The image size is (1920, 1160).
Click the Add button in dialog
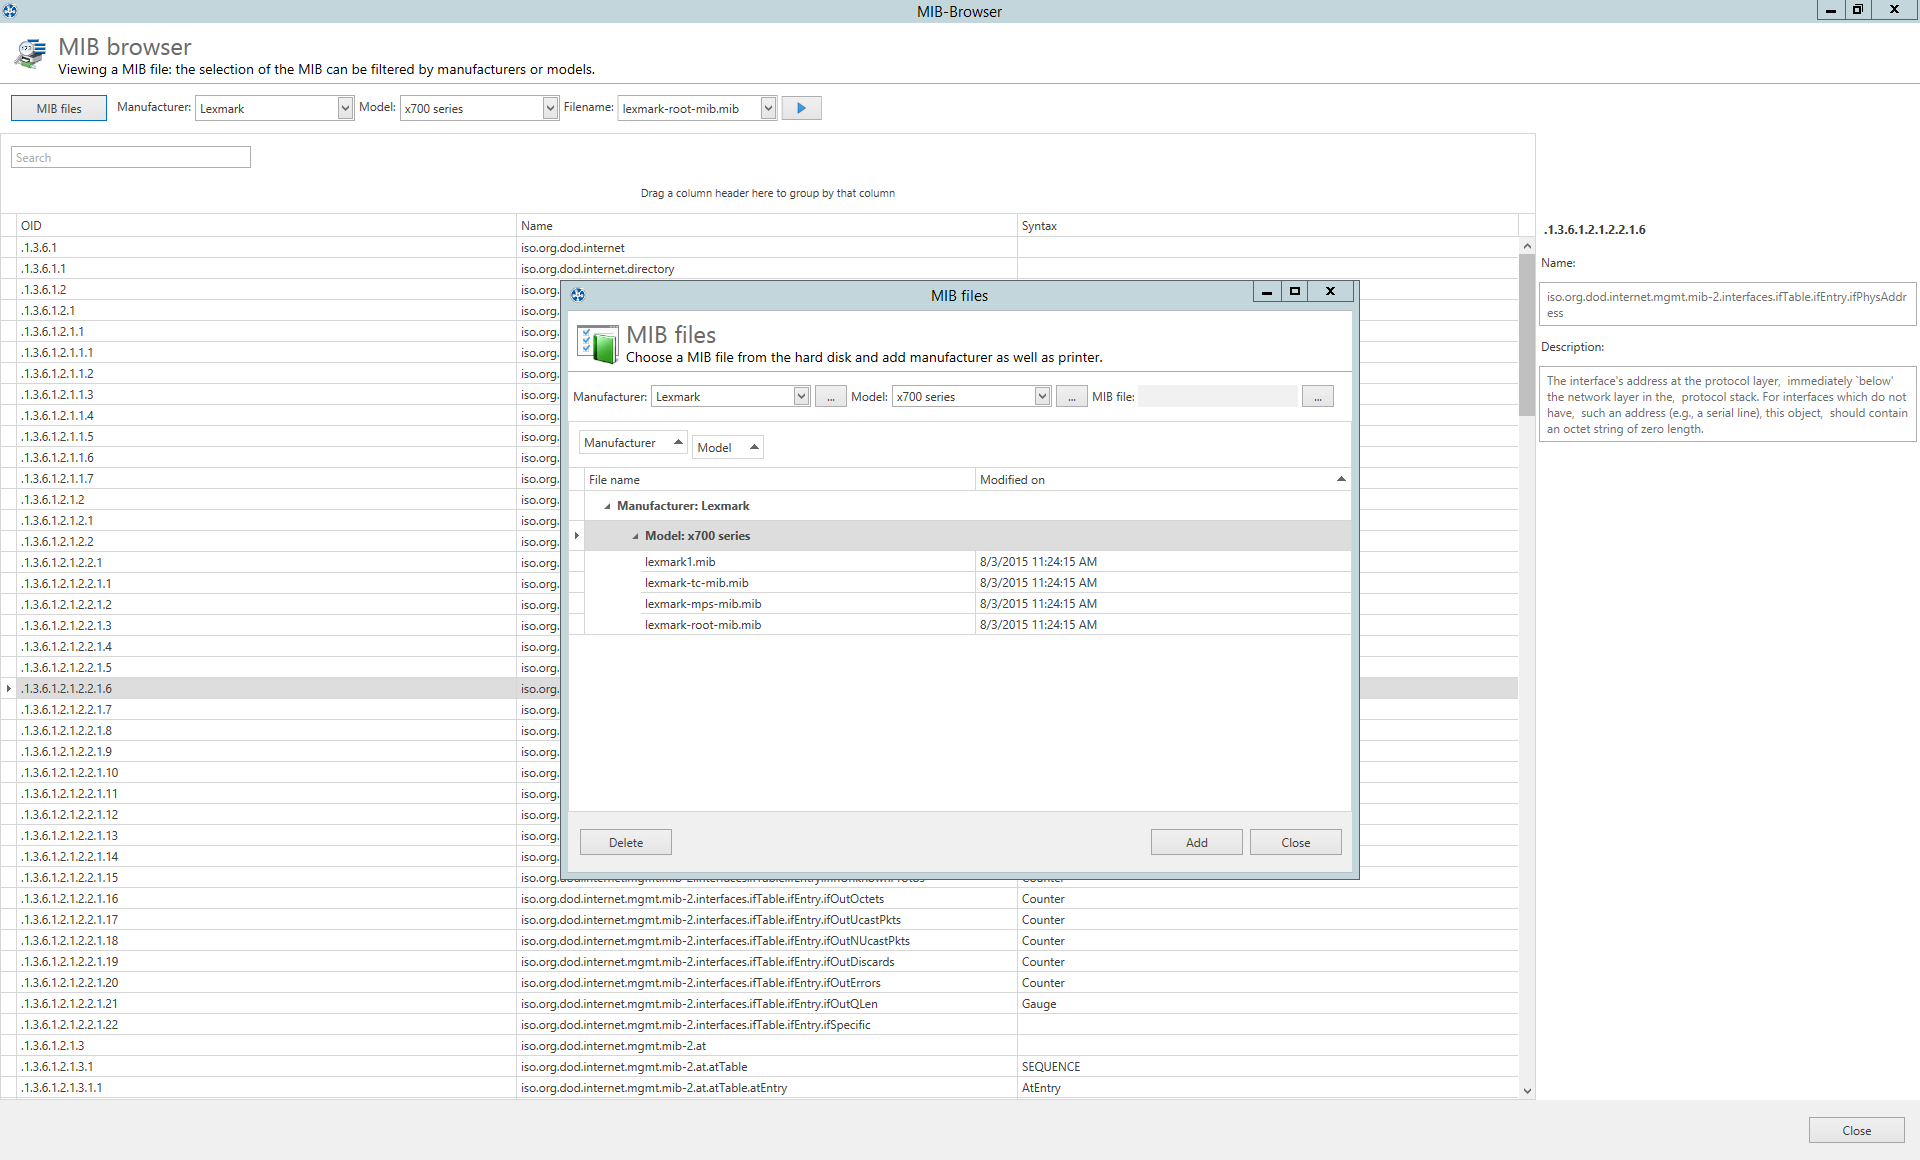1196,843
